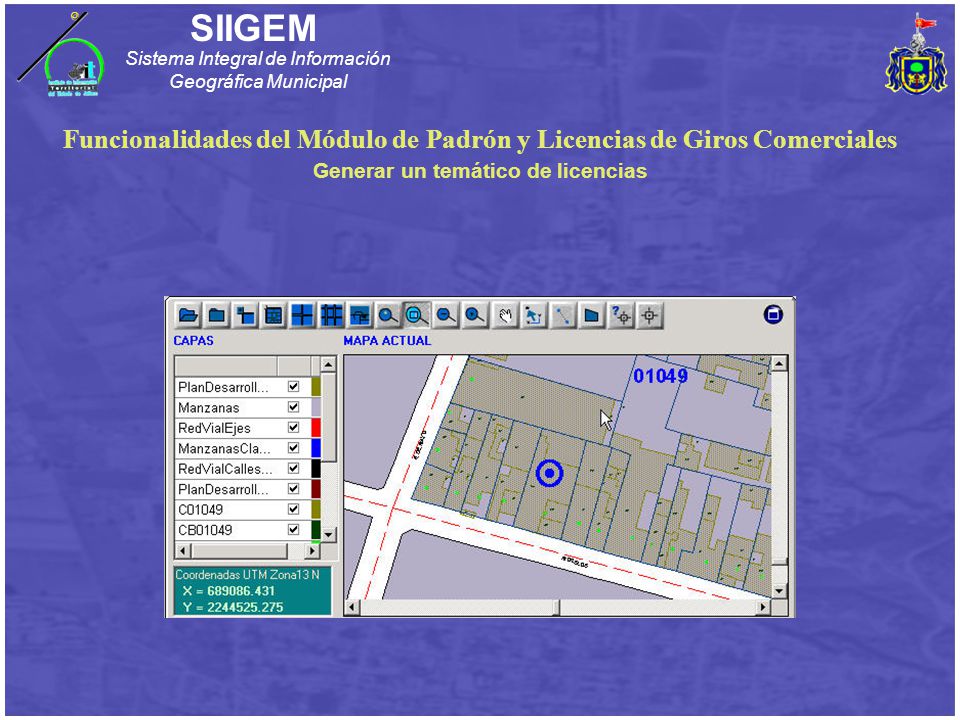Image resolution: width=960 pixels, height=720 pixels.
Task: Select the CB01049 layer name
Action: 205,530
